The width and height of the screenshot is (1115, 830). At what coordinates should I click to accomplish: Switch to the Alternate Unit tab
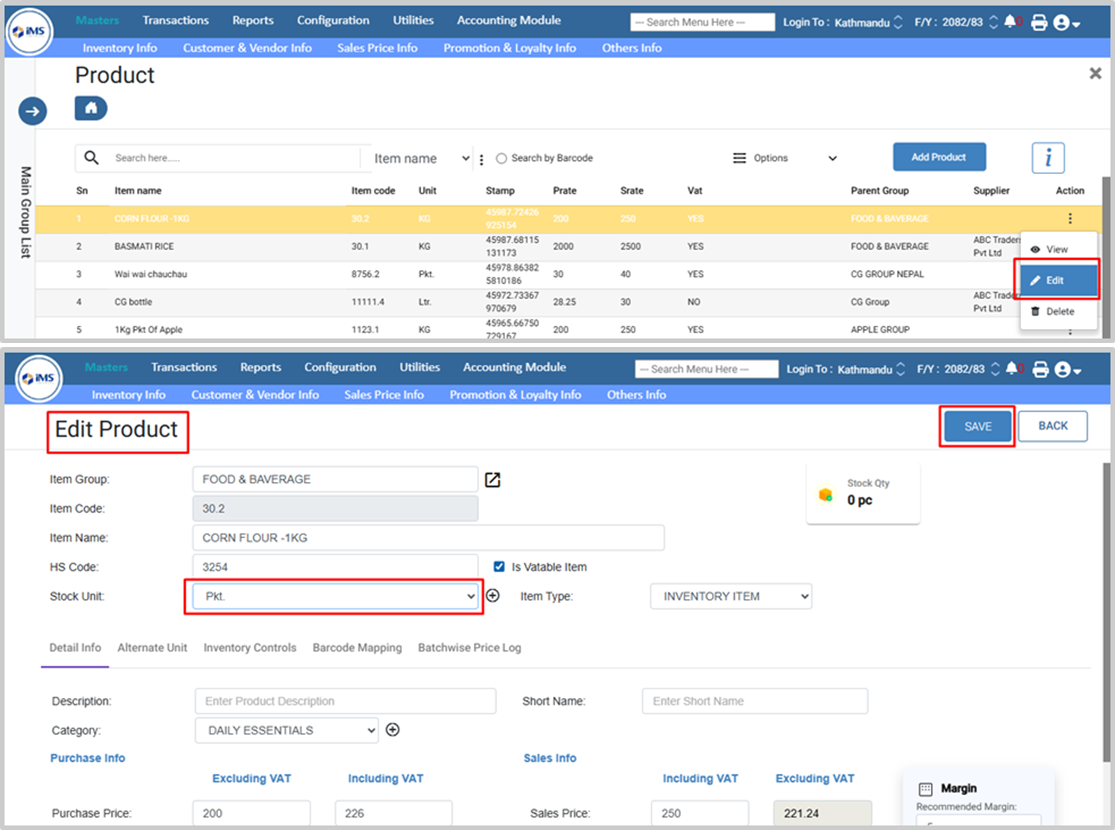[152, 648]
